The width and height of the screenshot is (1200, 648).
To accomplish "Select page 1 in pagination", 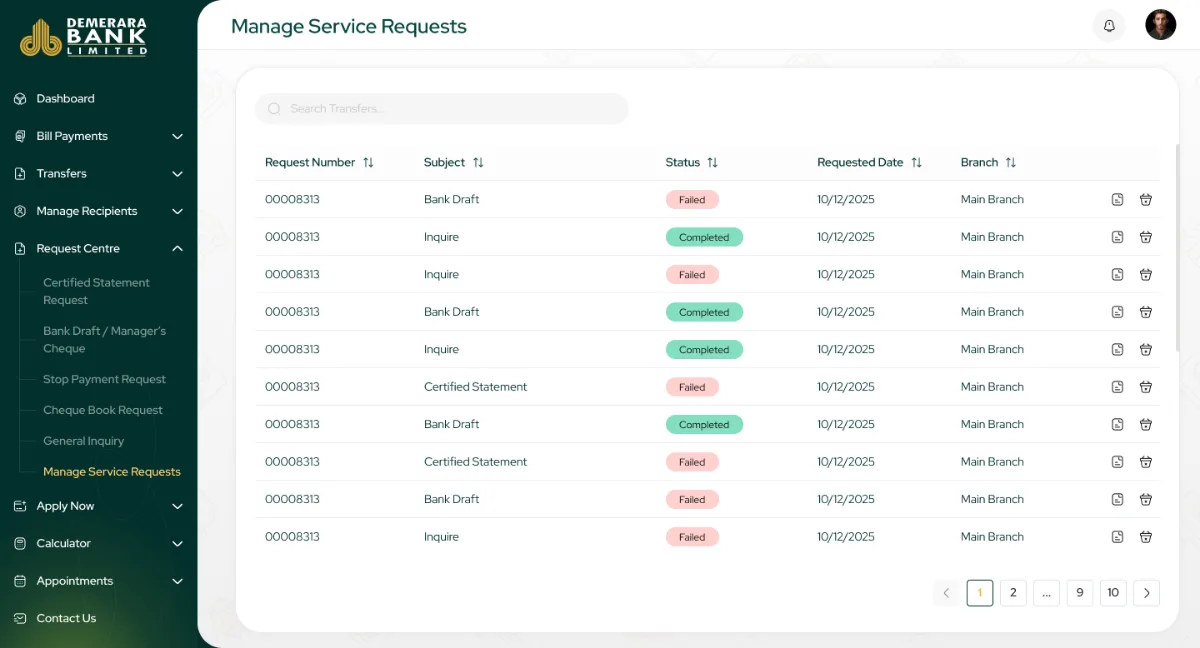I will [980, 593].
